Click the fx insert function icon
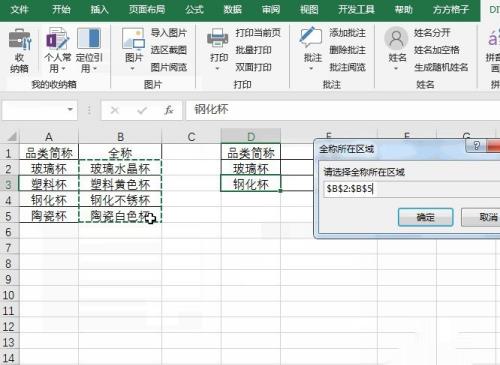 click(x=169, y=110)
